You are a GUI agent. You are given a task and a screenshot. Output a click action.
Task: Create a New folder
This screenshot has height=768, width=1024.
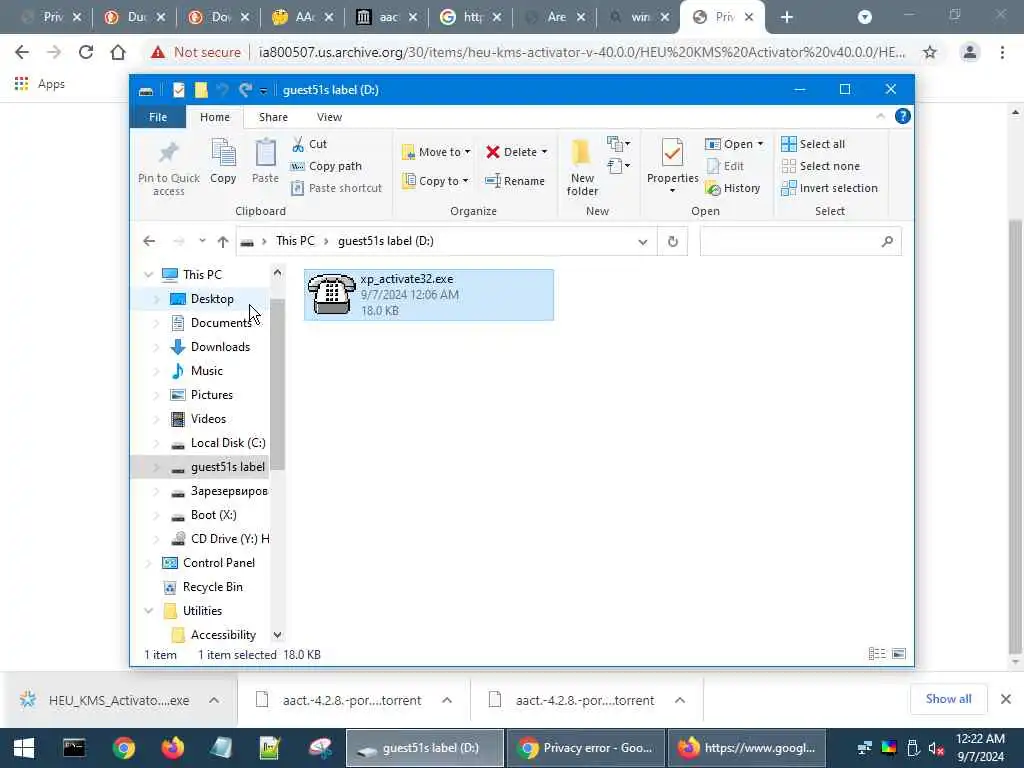582,167
